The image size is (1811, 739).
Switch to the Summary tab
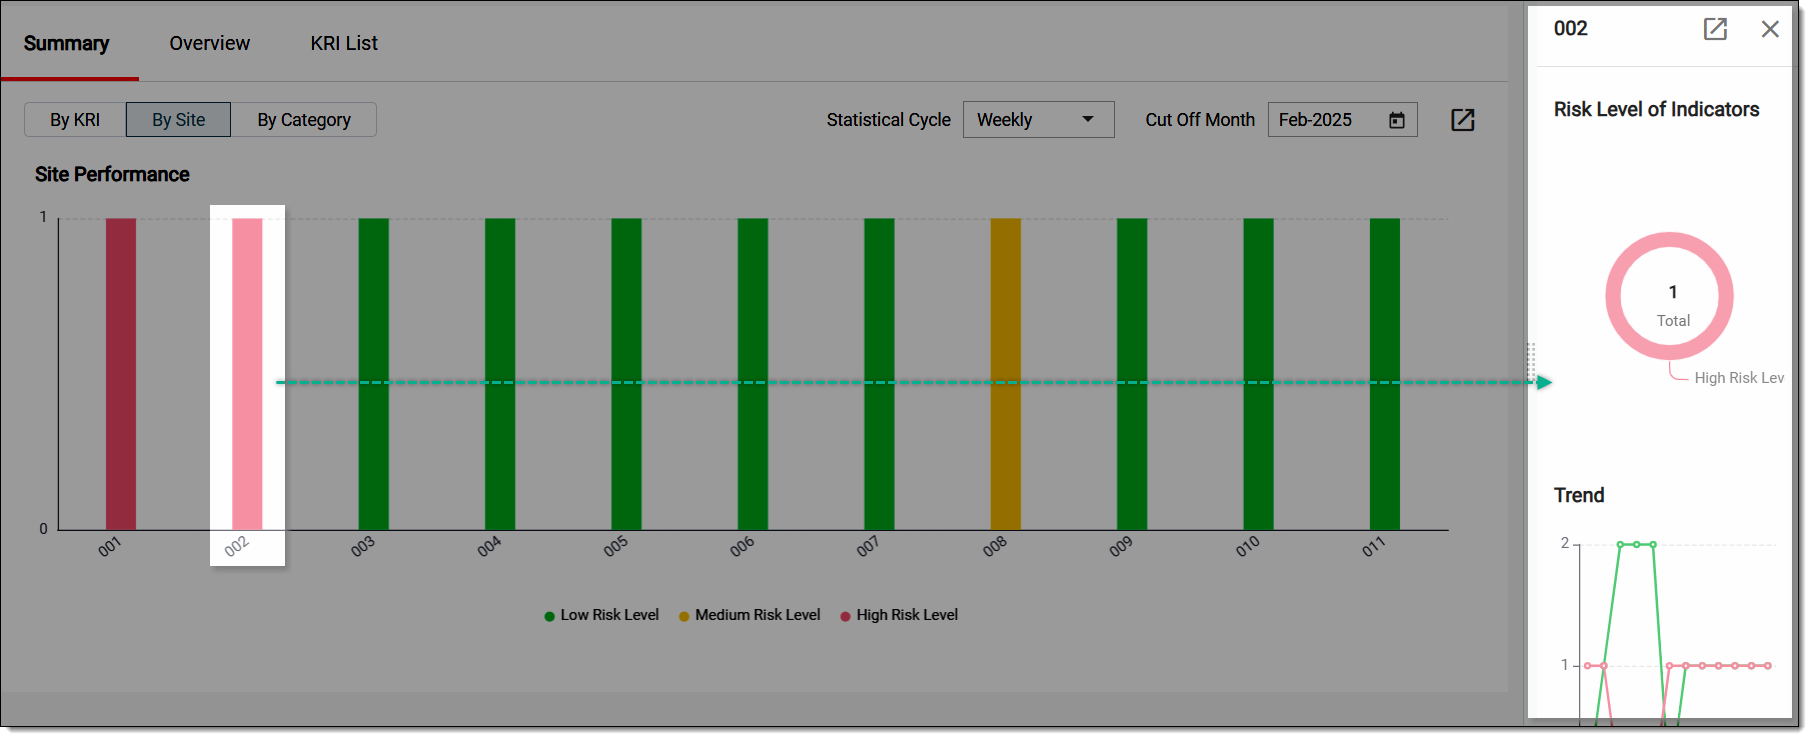point(67,43)
